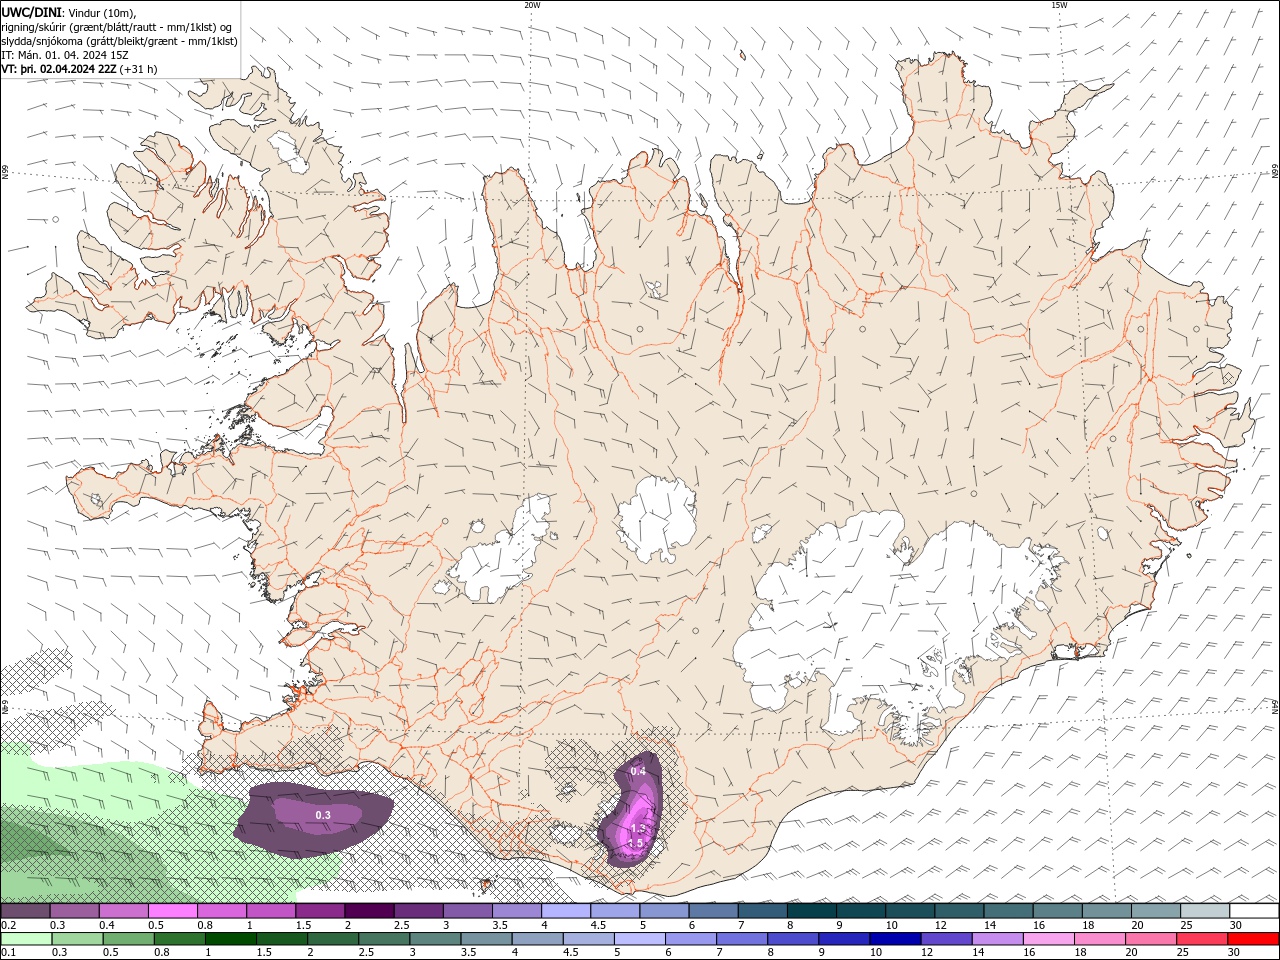Screen dimensions: 1280x960
Task: Pick the dark purple snow-scale swatch labeled 2
Action: 368,911
